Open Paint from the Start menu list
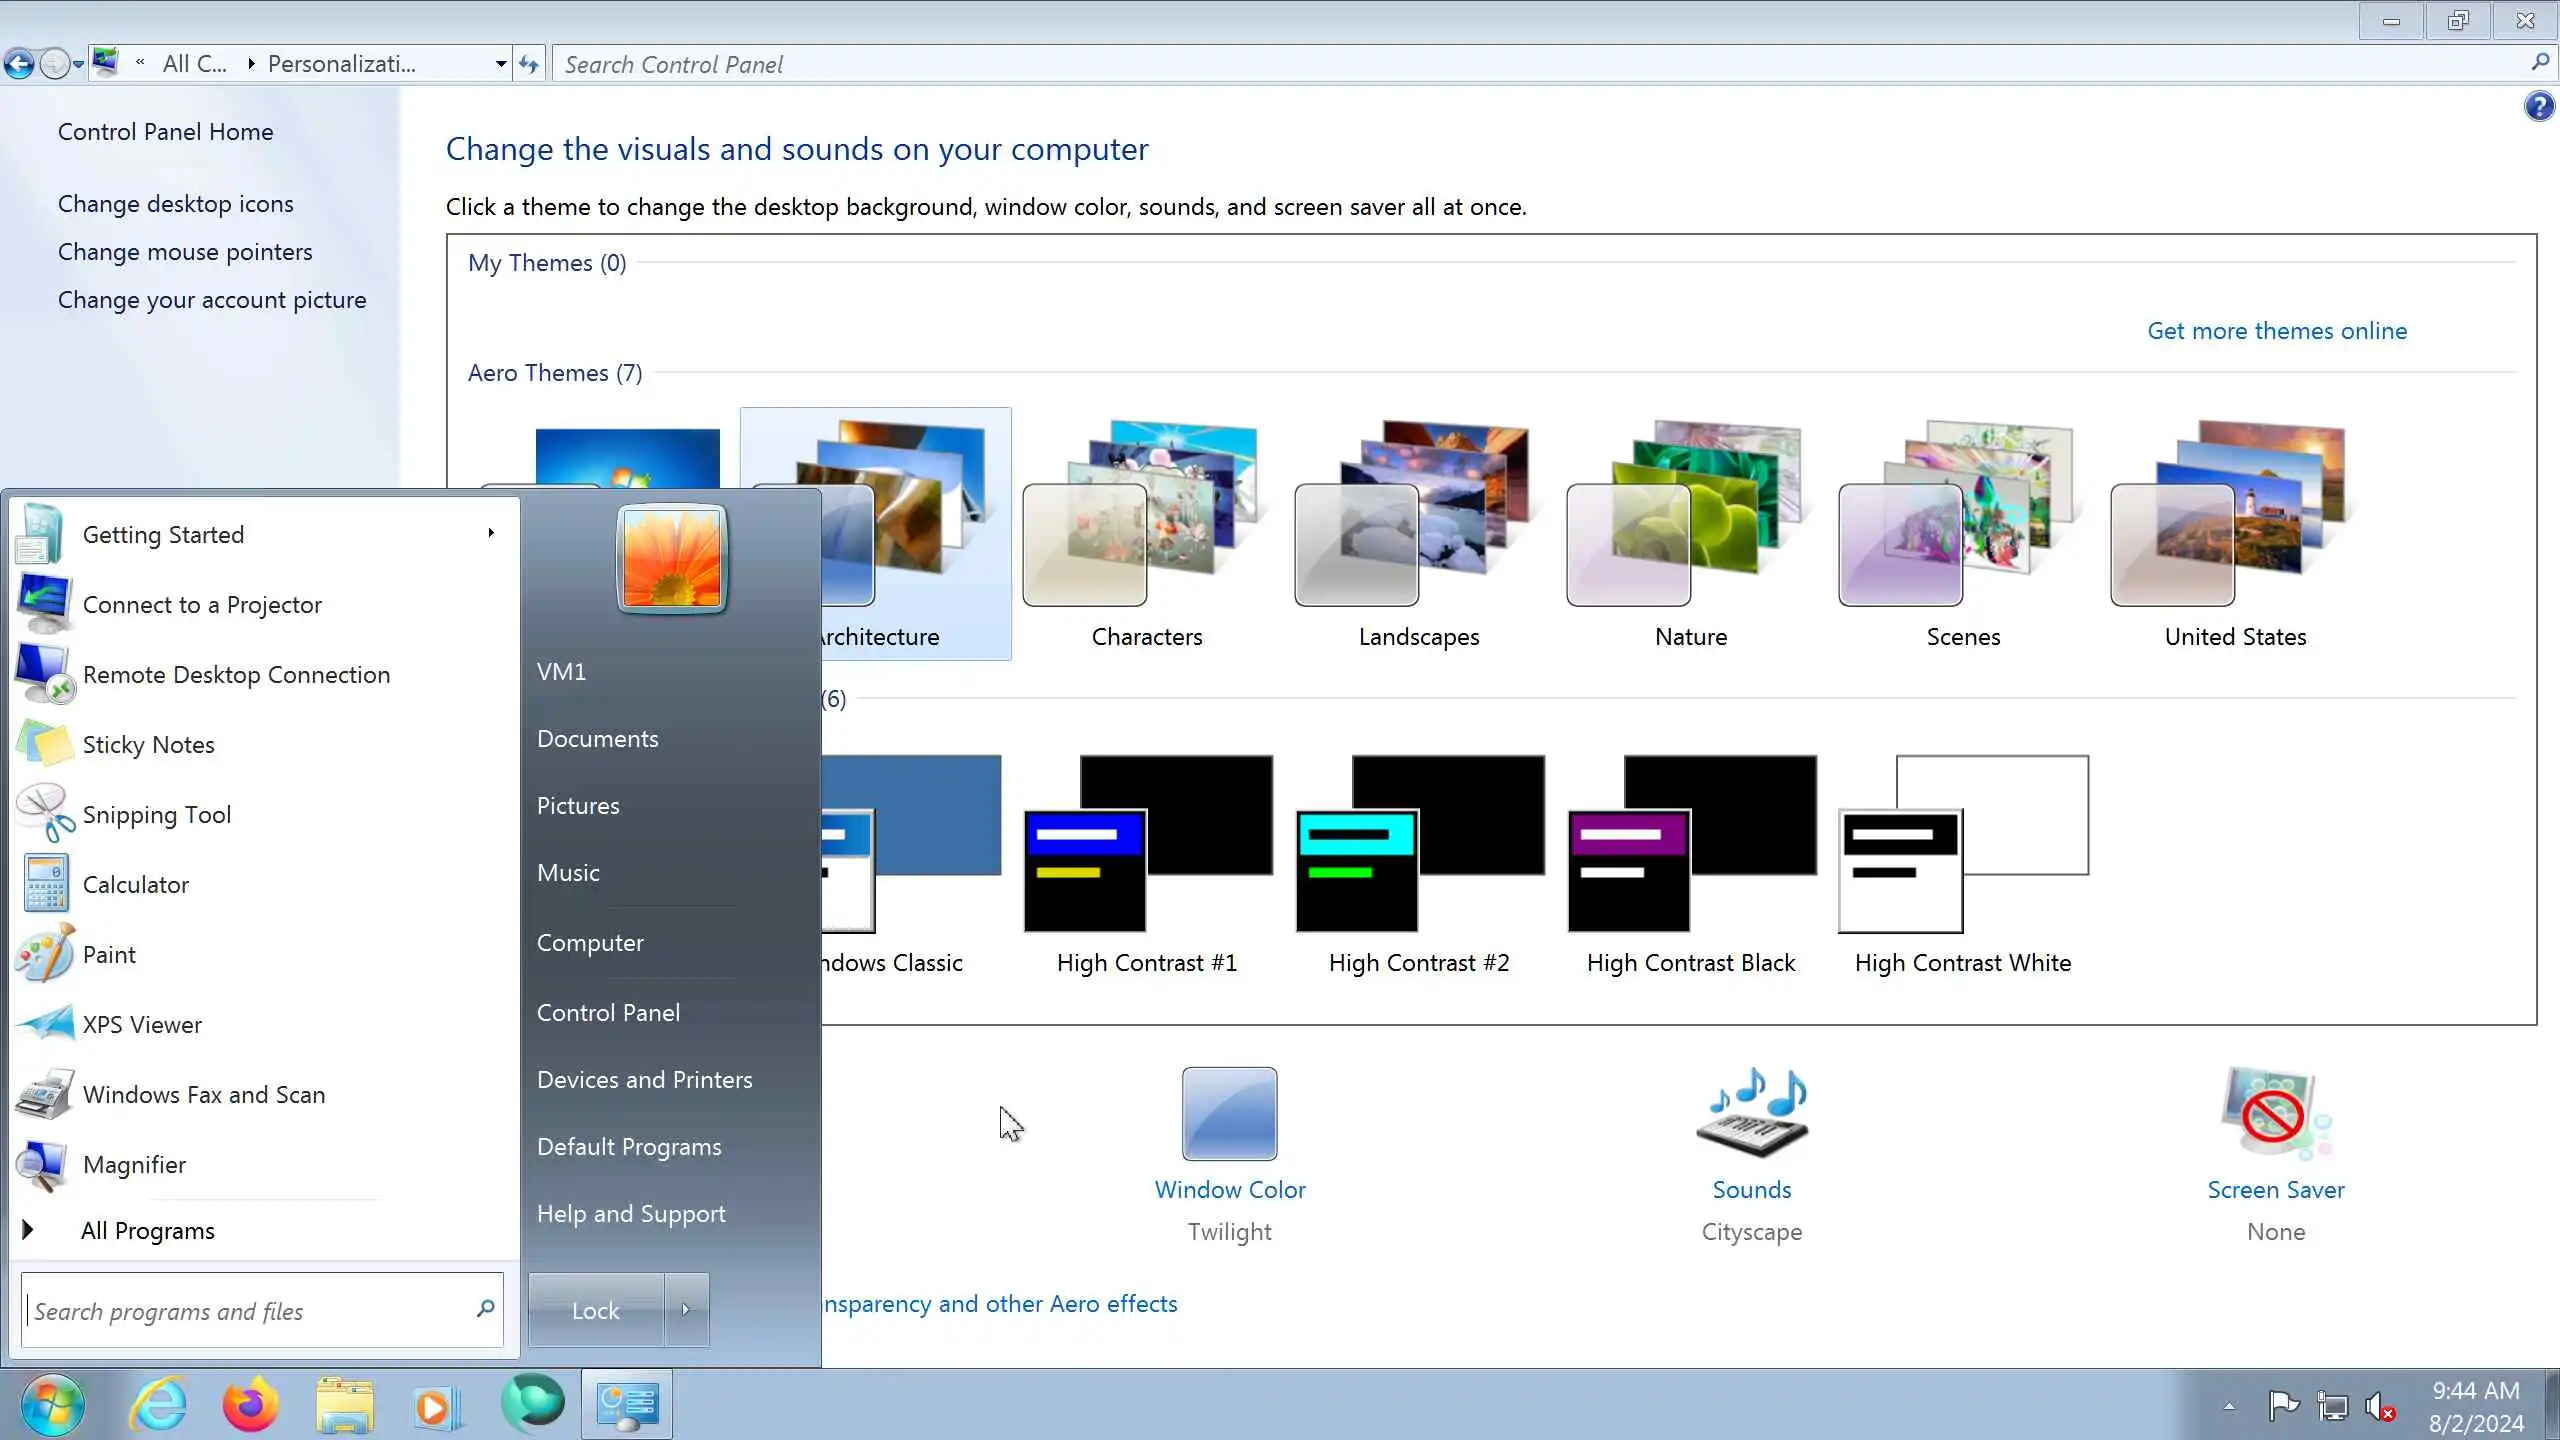This screenshot has height=1440, width=2560. [x=108, y=955]
